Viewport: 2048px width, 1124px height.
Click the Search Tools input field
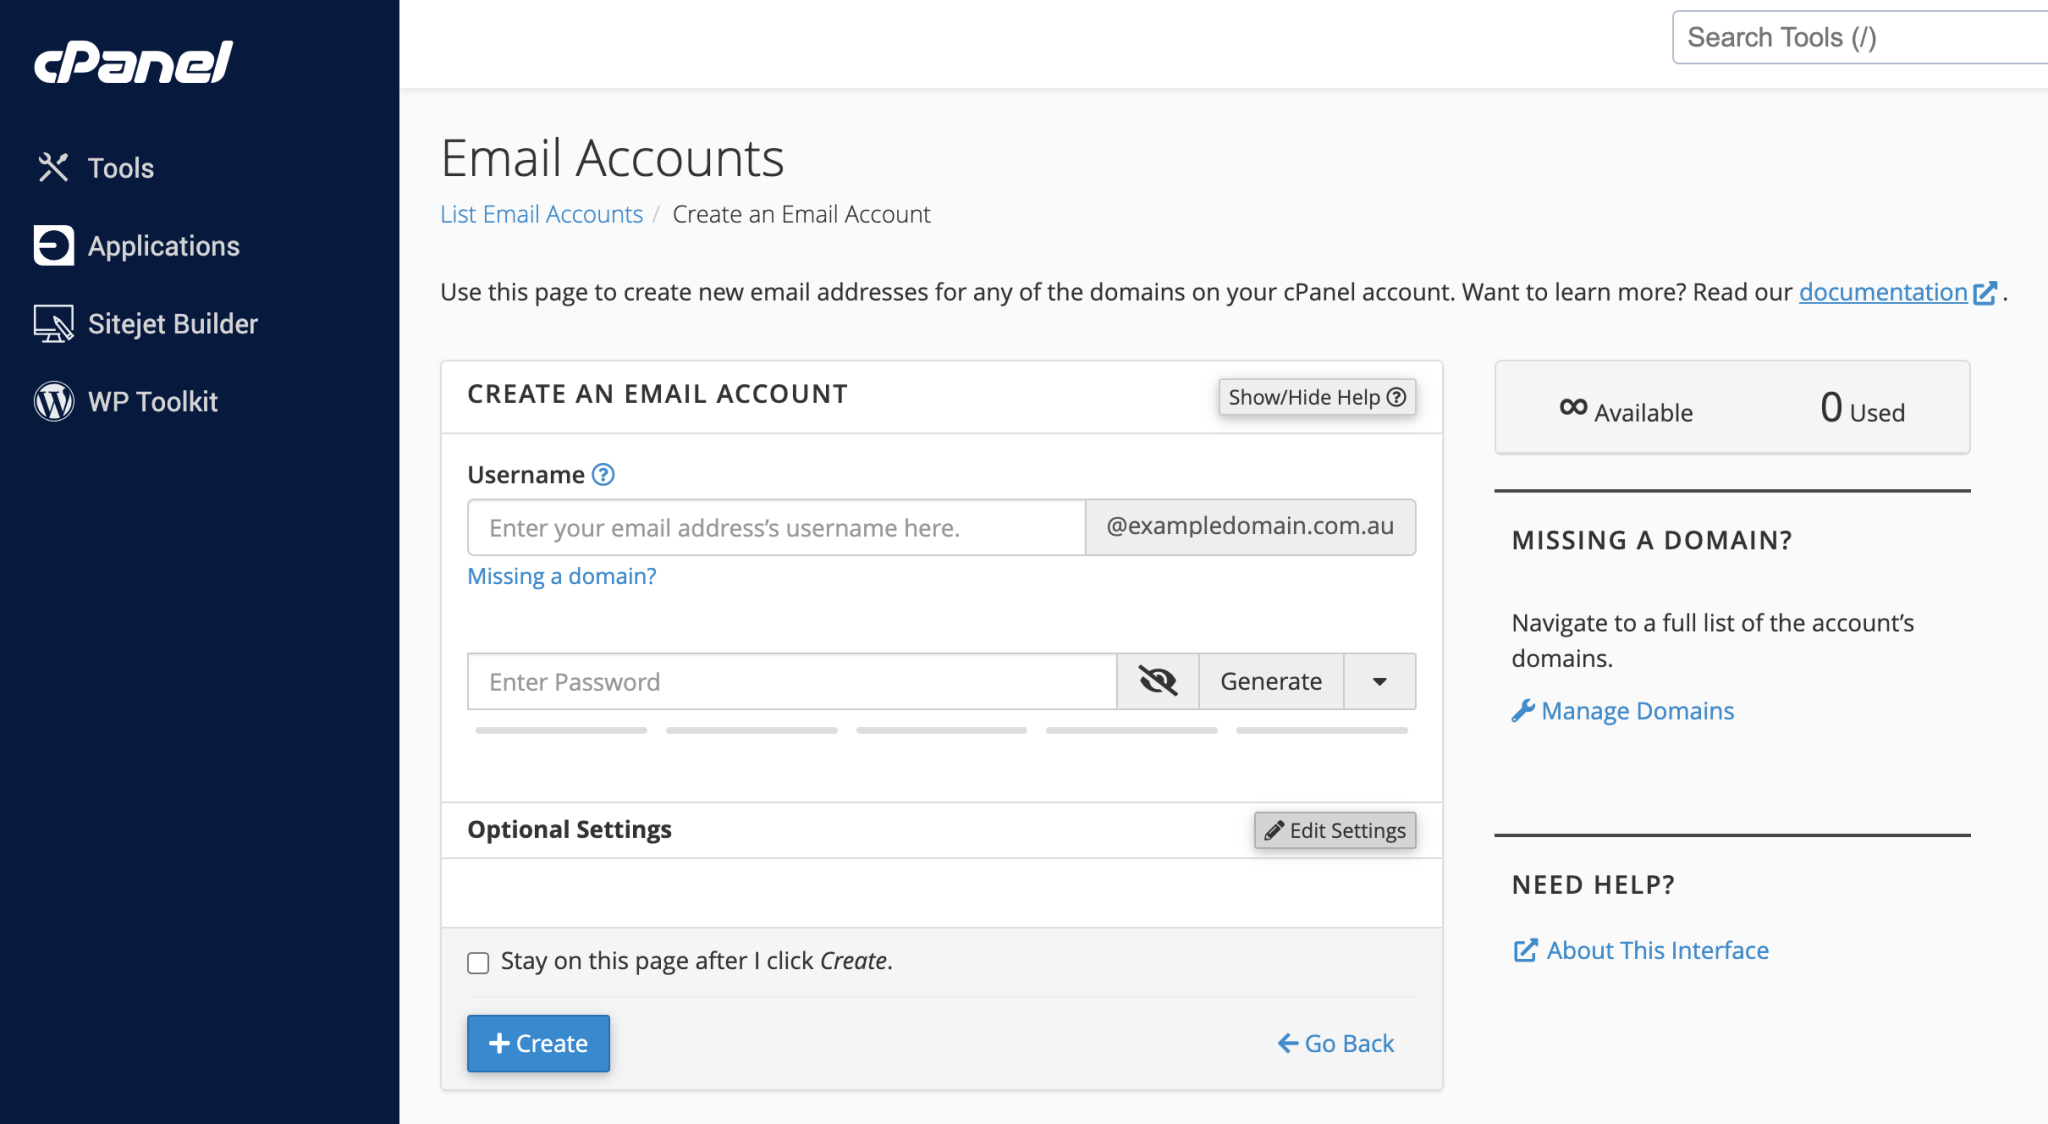coord(1860,37)
